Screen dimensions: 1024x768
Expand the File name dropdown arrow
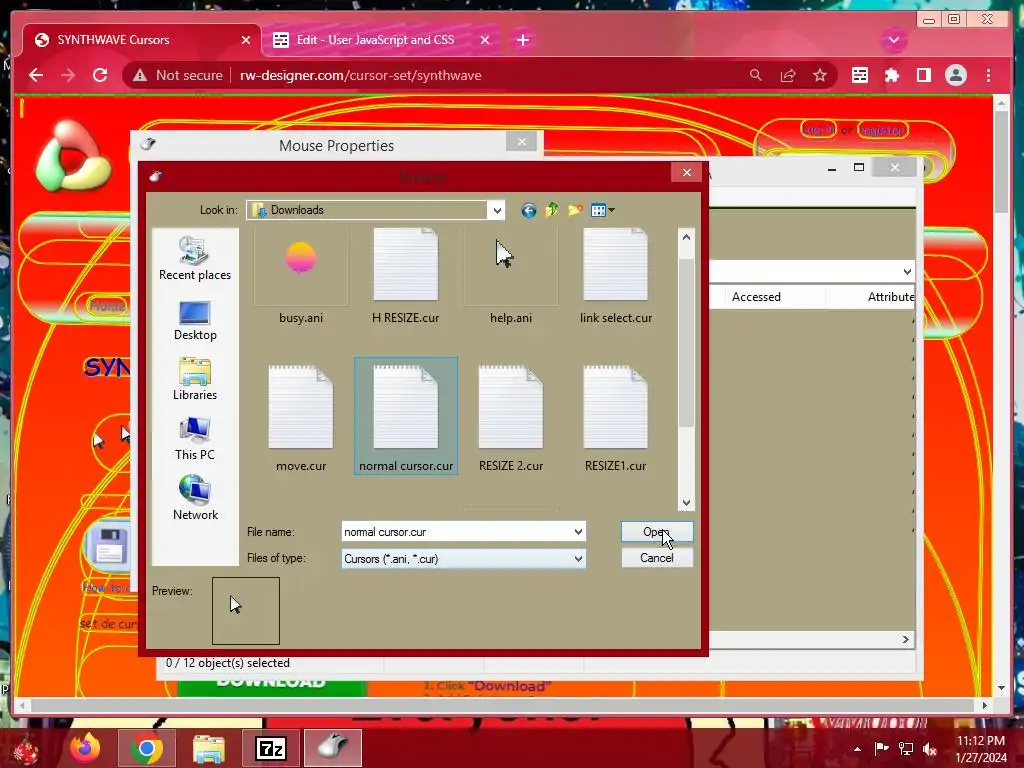(x=578, y=532)
